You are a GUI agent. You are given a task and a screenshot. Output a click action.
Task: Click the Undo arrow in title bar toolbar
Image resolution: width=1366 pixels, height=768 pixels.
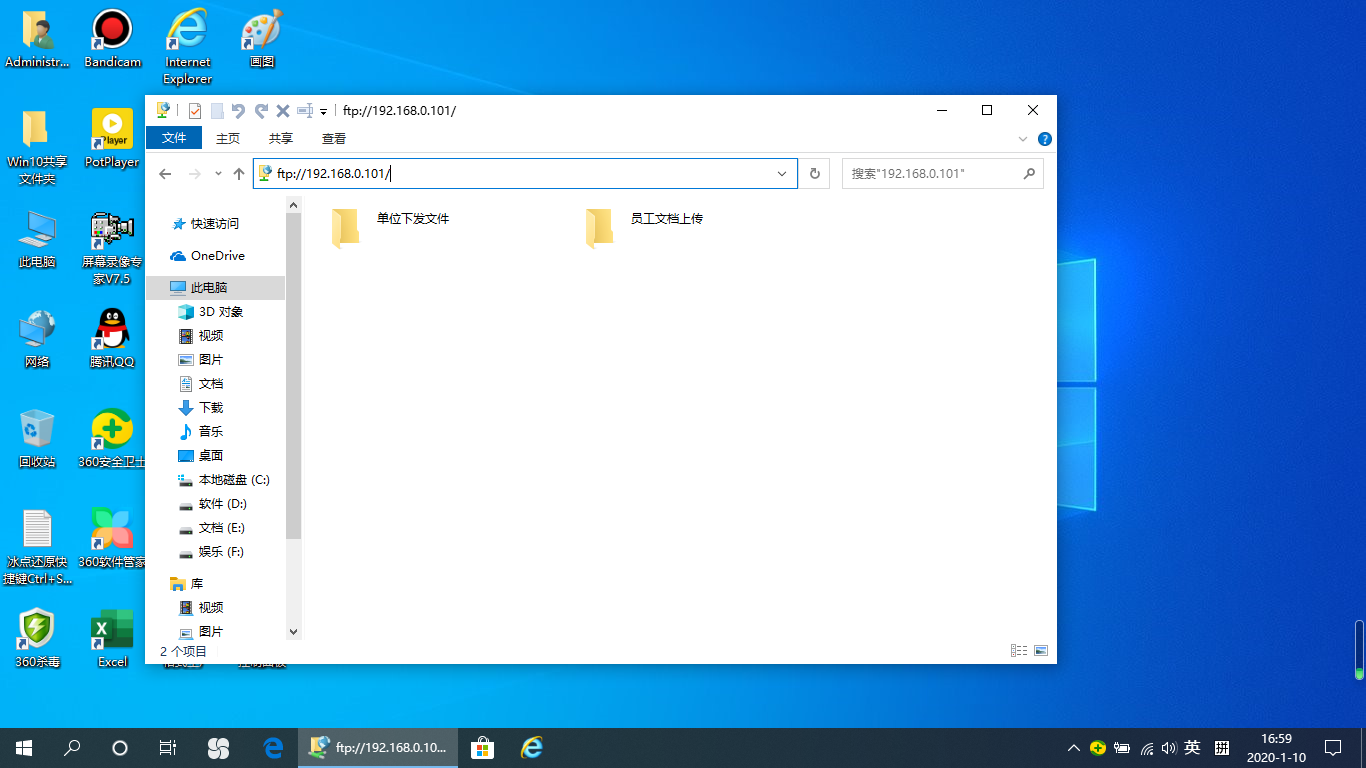click(x=238, y=110)
